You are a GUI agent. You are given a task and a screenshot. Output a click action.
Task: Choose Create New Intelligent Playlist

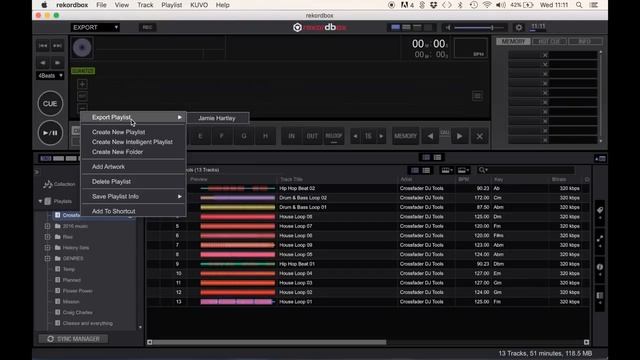[x=132, y=142]
